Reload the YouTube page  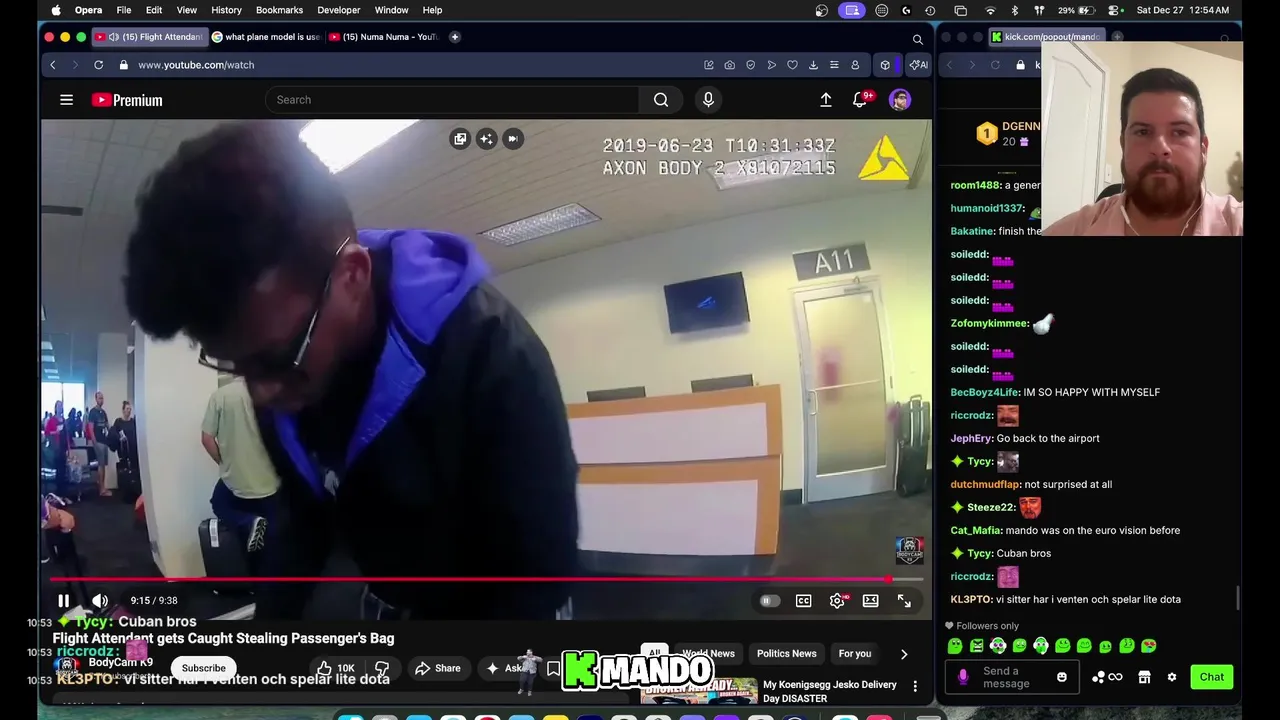(x=98, y=65)
